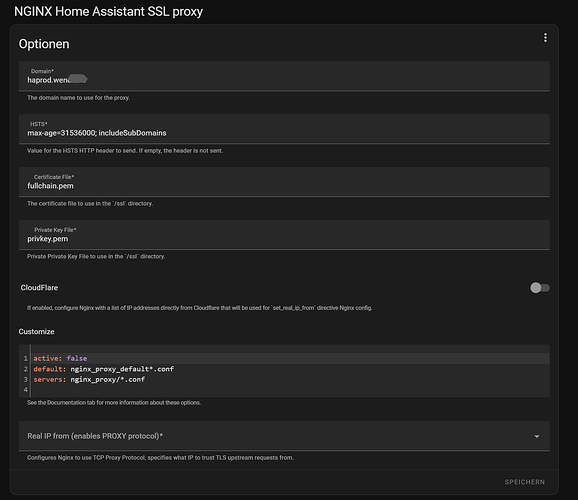Open the three-dot options menu
578x500 pixels.
(x=545, y=38)
